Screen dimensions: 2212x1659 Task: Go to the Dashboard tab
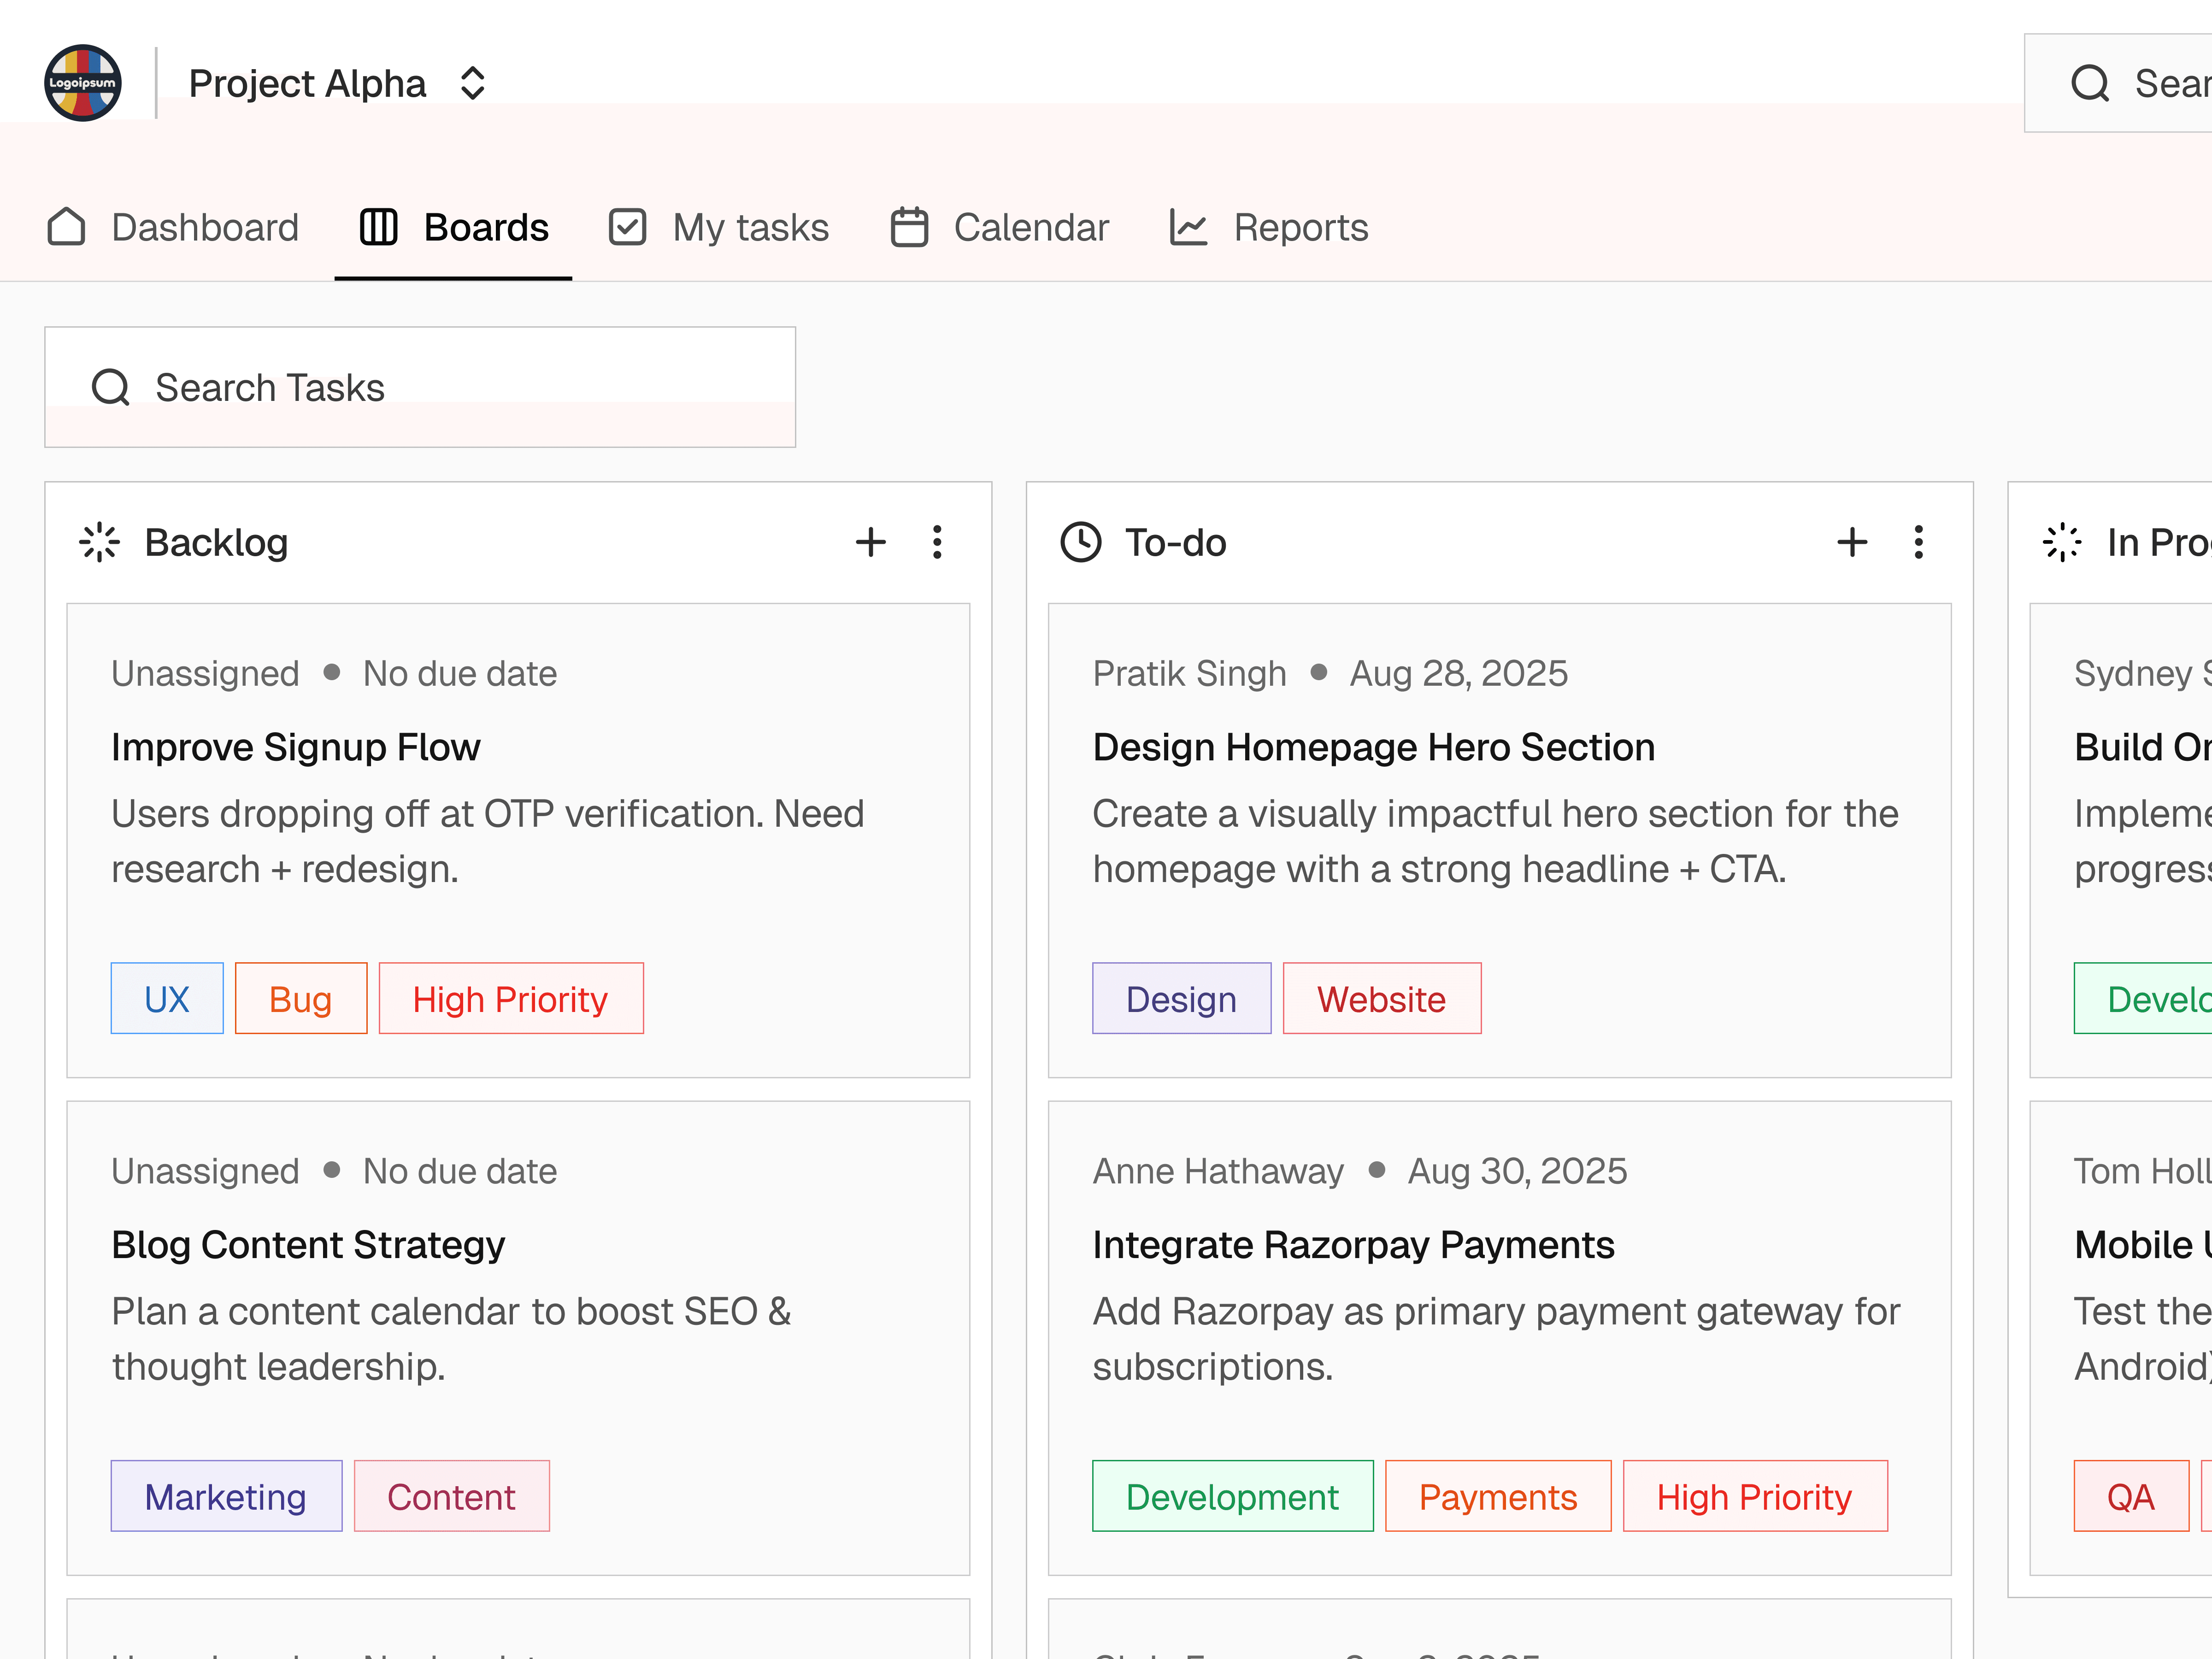click(x=173, y=227)
